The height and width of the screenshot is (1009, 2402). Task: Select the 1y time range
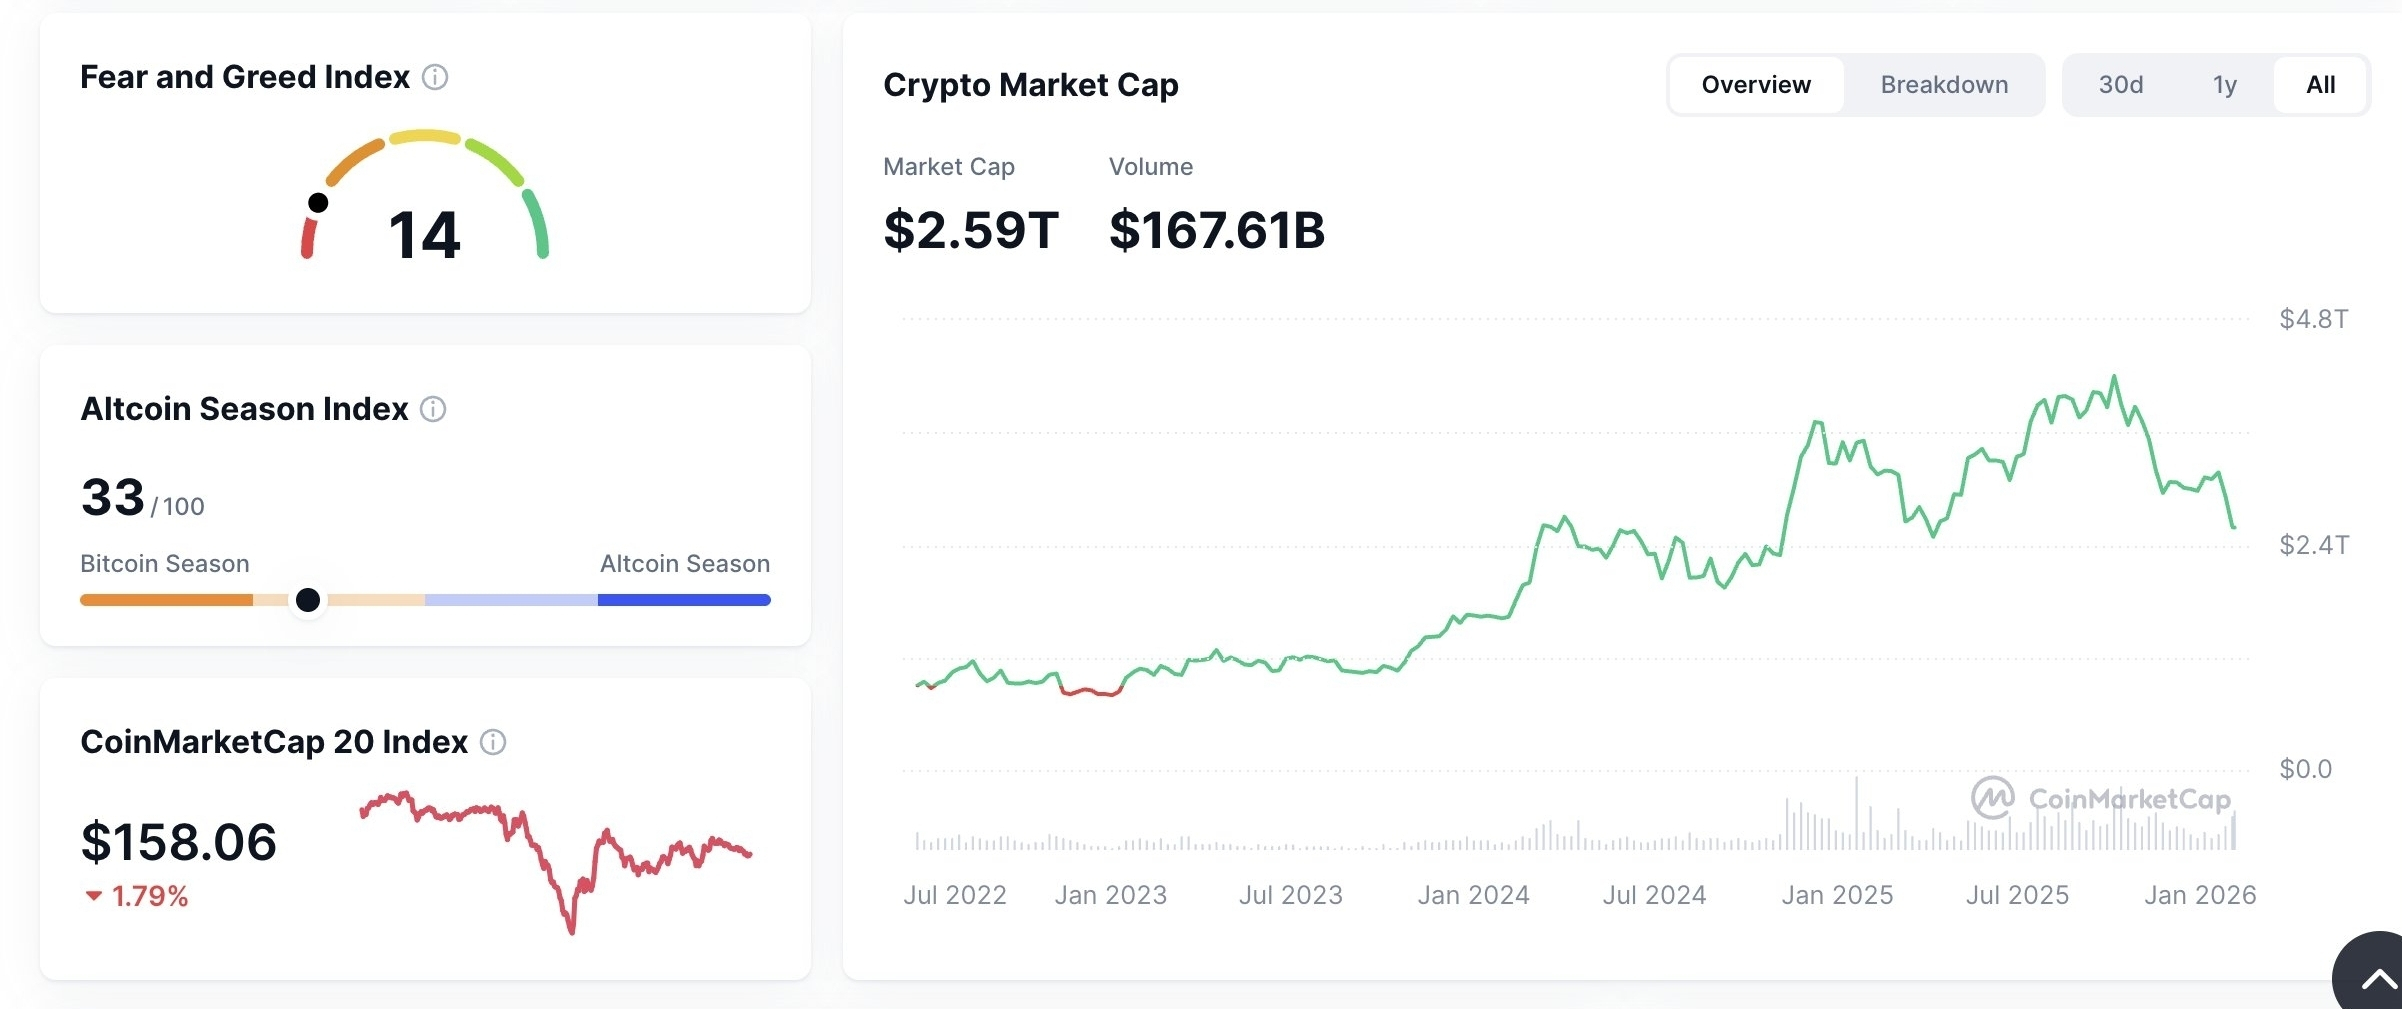[x=2224, y=85]
